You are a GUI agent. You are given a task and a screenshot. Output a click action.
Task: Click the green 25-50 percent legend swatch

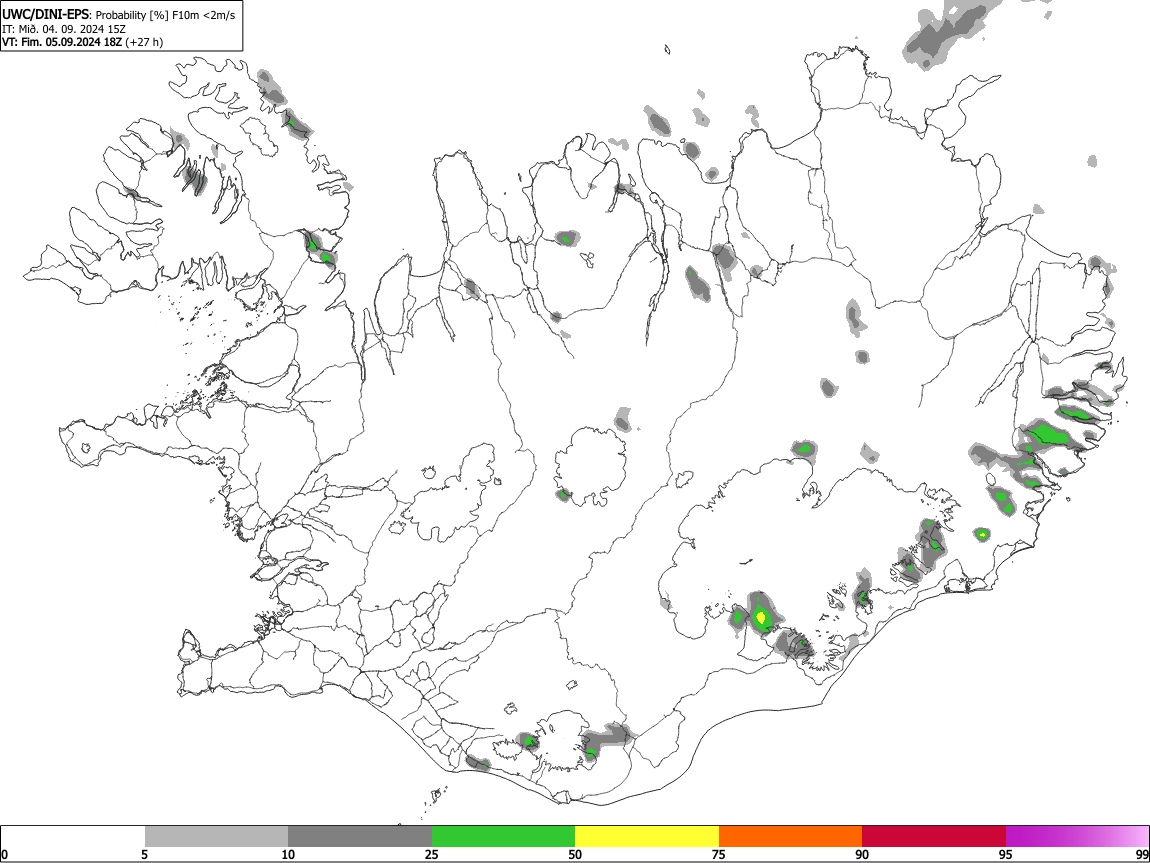(x=503, y=837)
